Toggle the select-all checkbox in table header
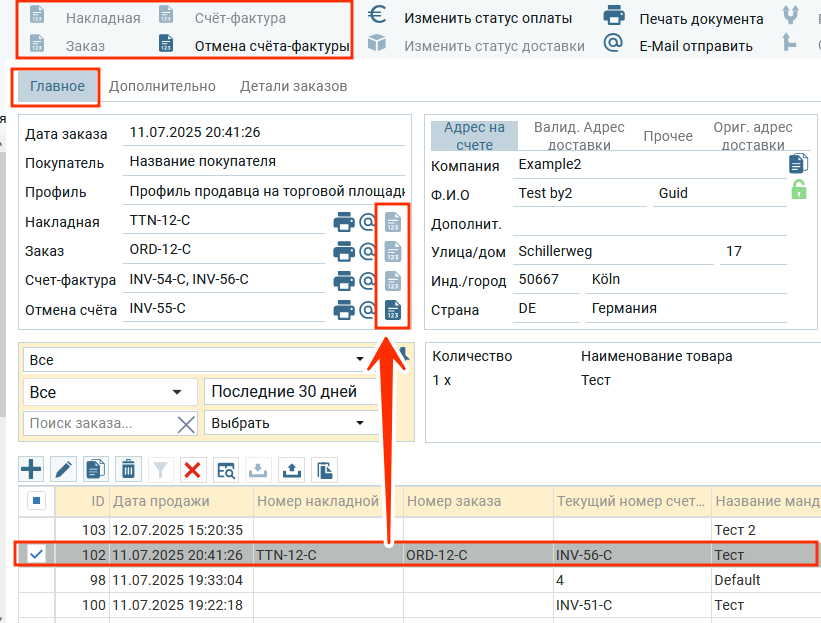Screen dimensions: 821x623 pyautogui.click(x=37, y=501)
